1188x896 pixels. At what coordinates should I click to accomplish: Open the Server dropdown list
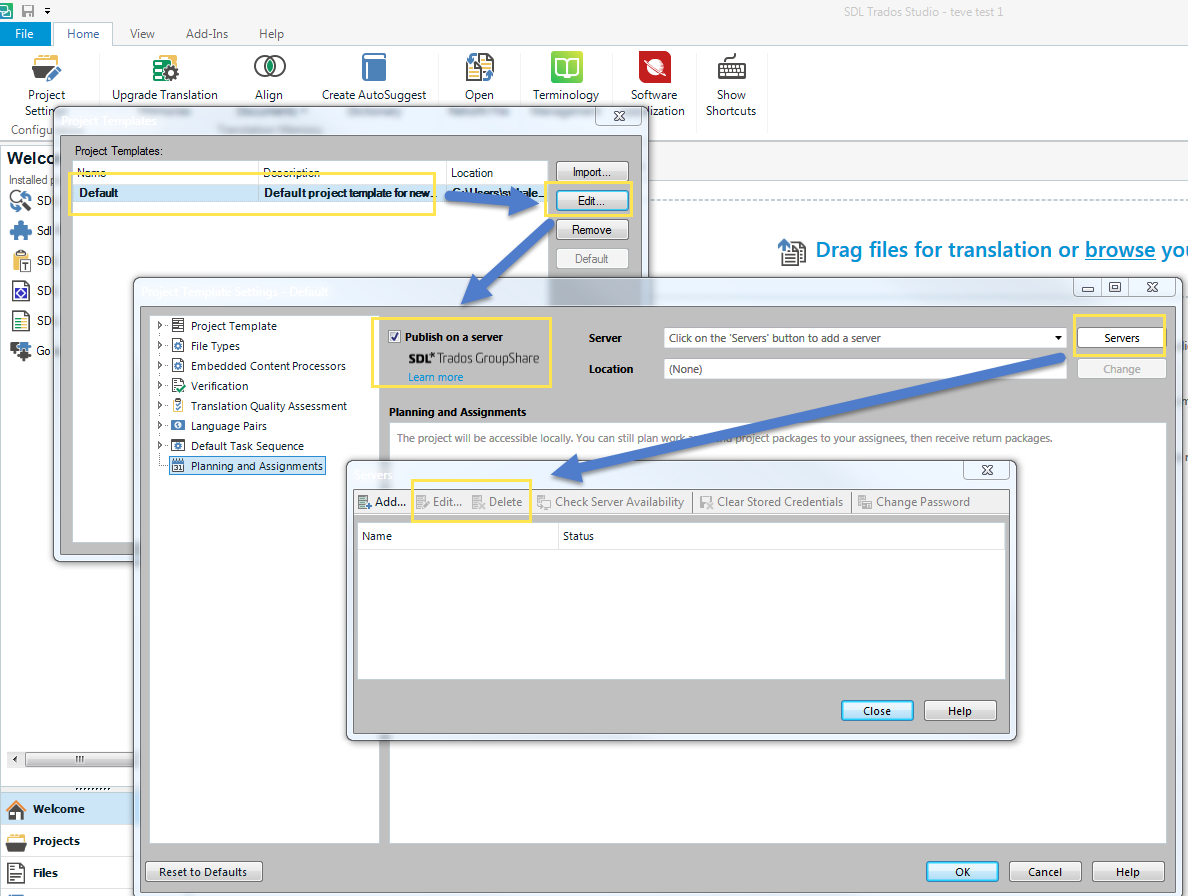coord(1058,338)
